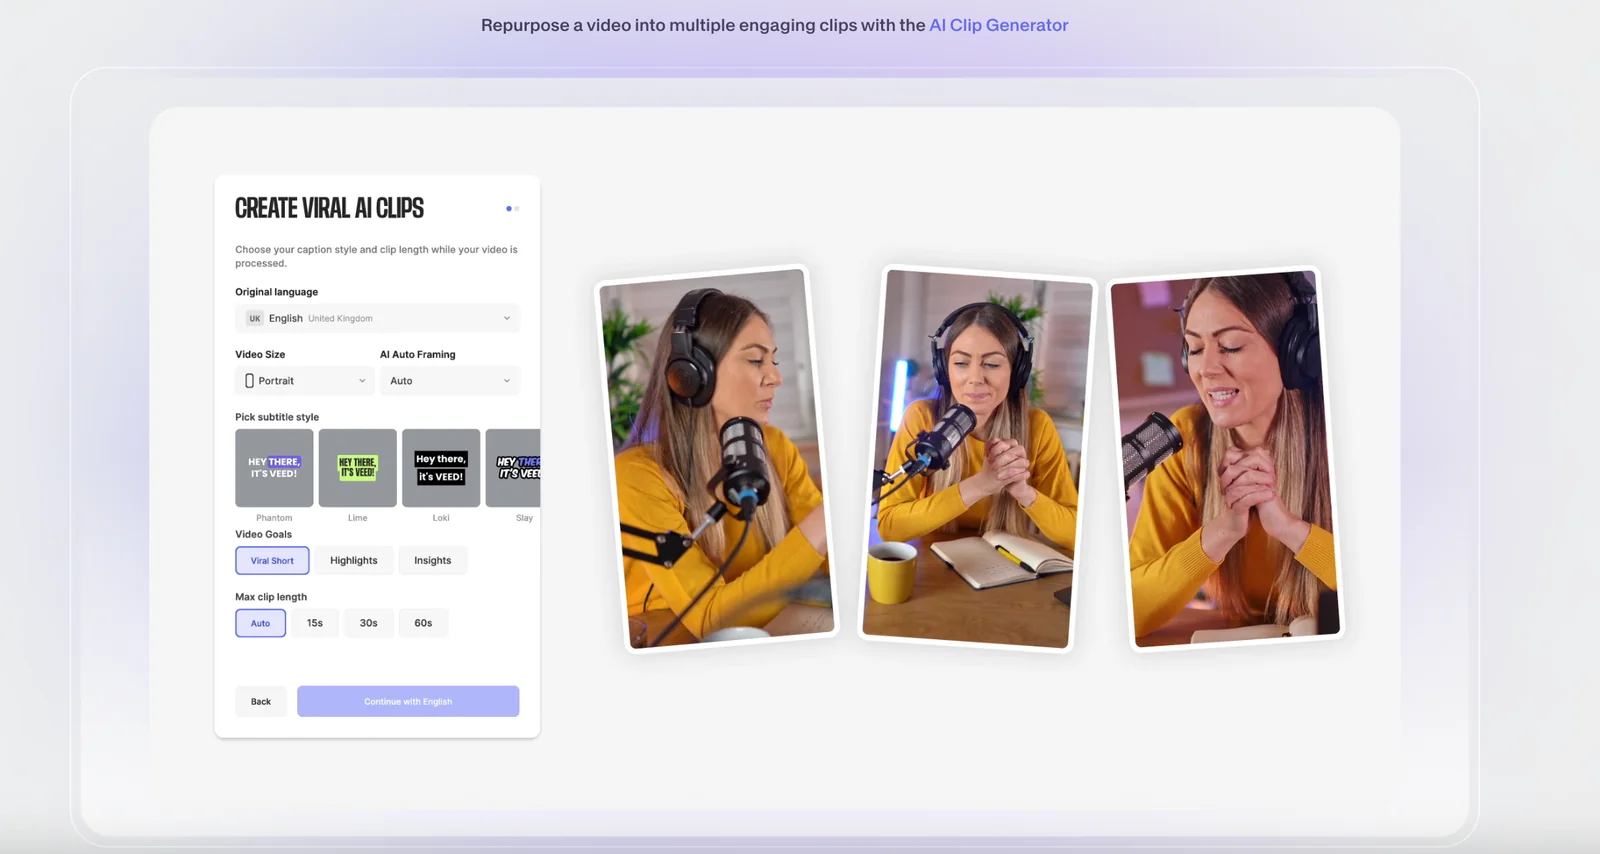
Task: Expand the Video Size Portrait dropdown
Action: pos(304,381)
